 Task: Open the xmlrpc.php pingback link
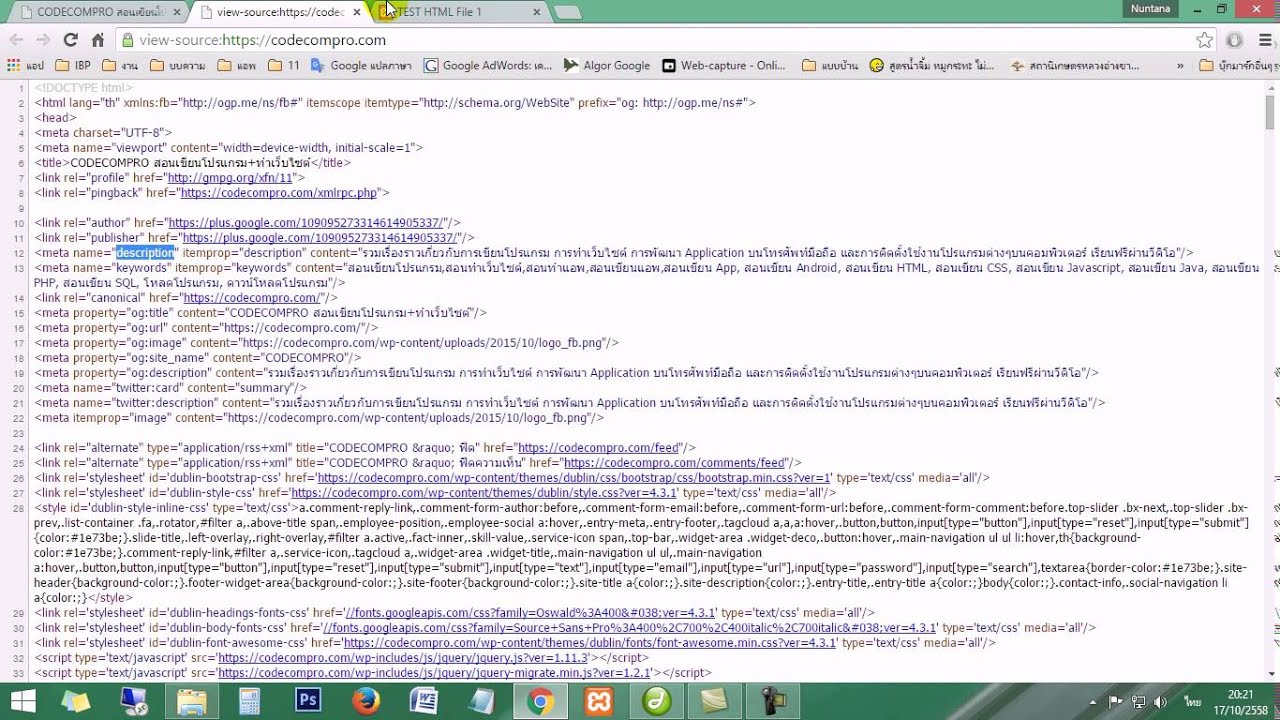pyautogui.click(x=279, y=193)
